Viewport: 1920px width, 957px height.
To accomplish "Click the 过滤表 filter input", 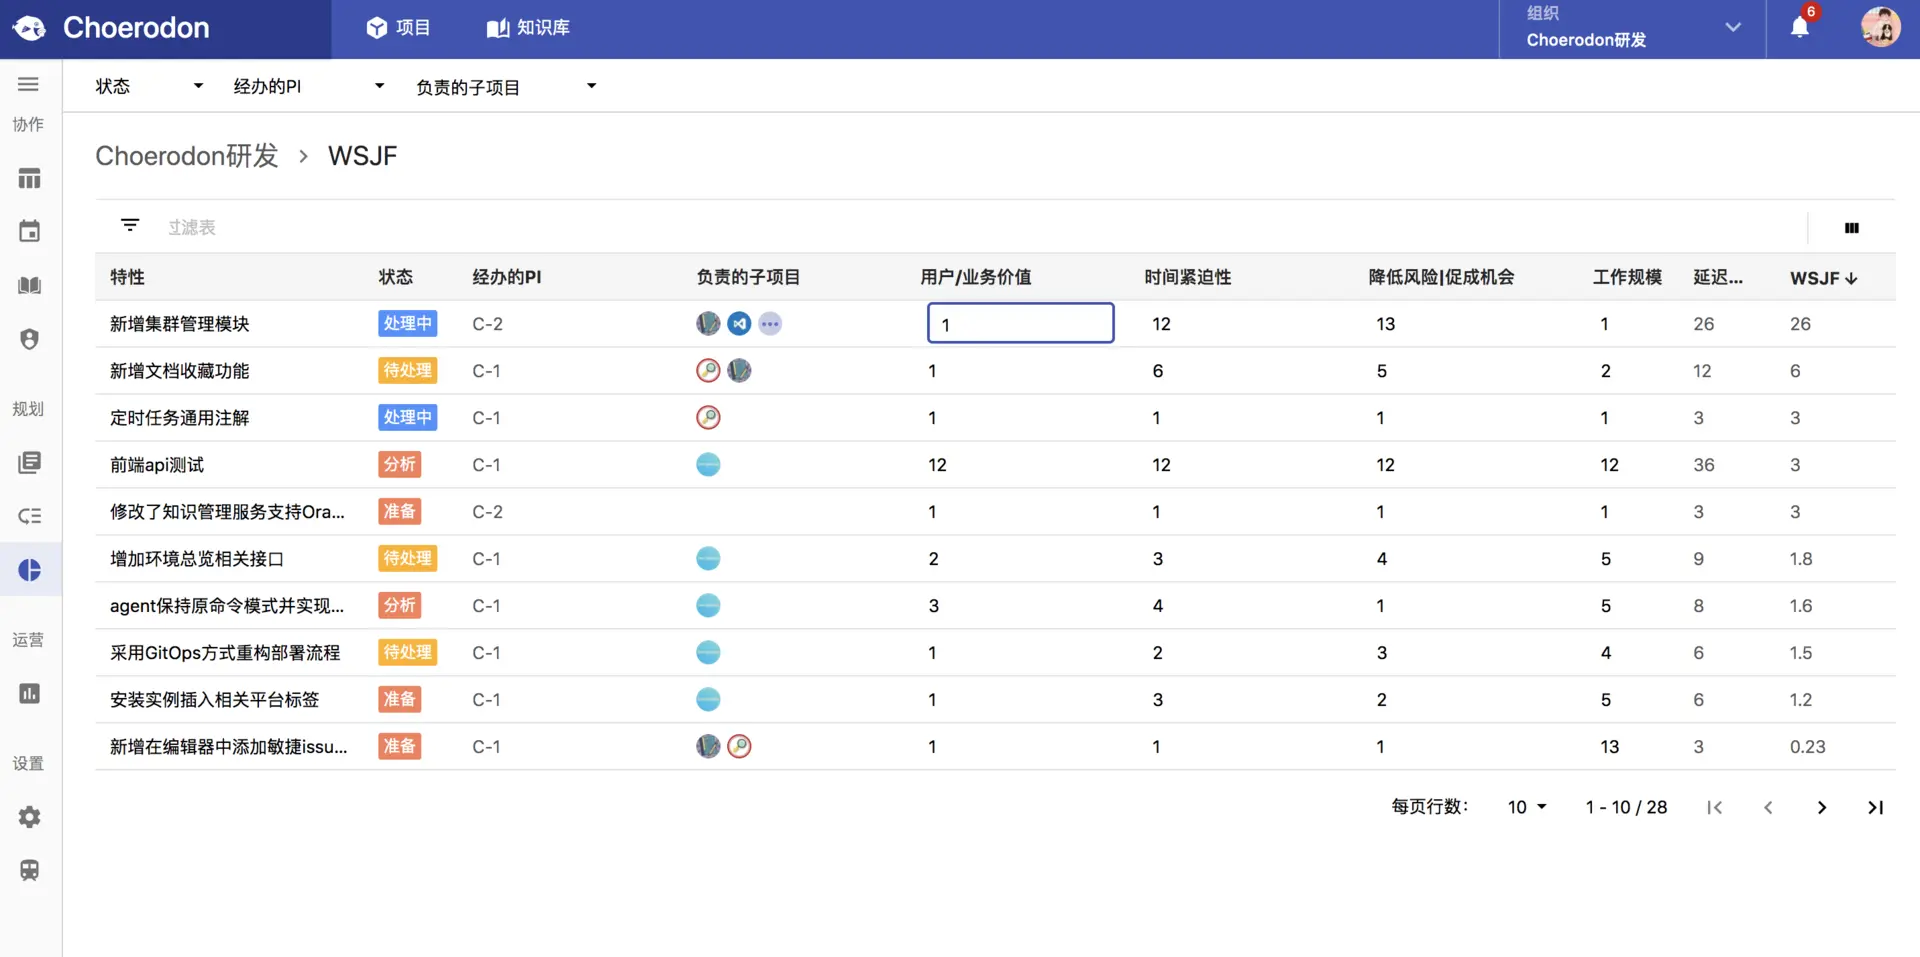I will click(192, 228).
